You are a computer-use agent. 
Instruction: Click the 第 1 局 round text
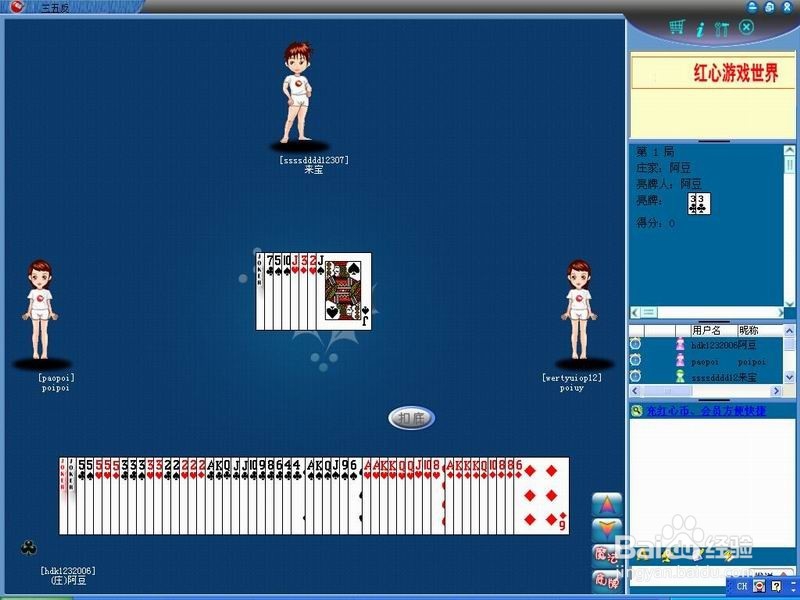point(655,152)
